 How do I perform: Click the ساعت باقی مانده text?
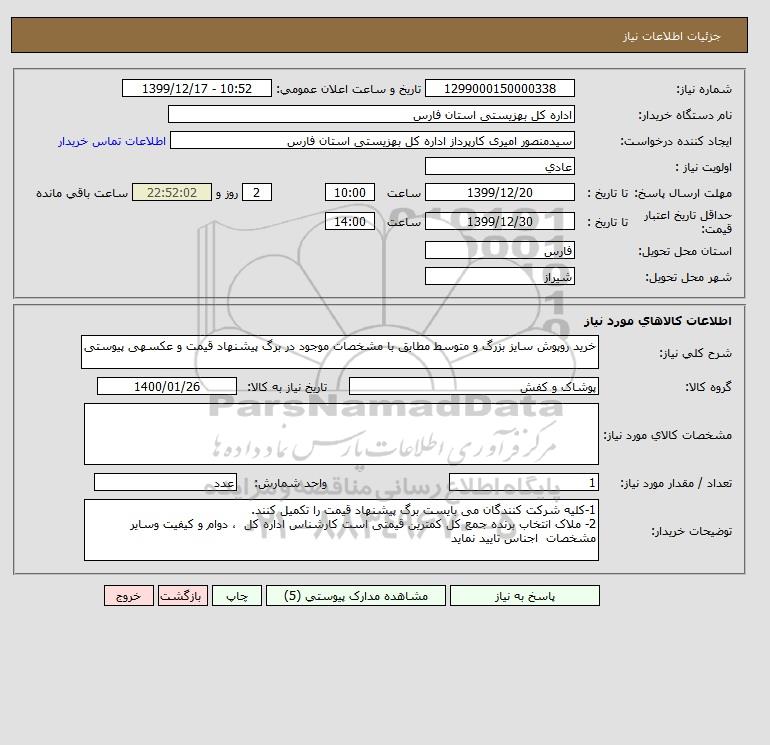82,193
